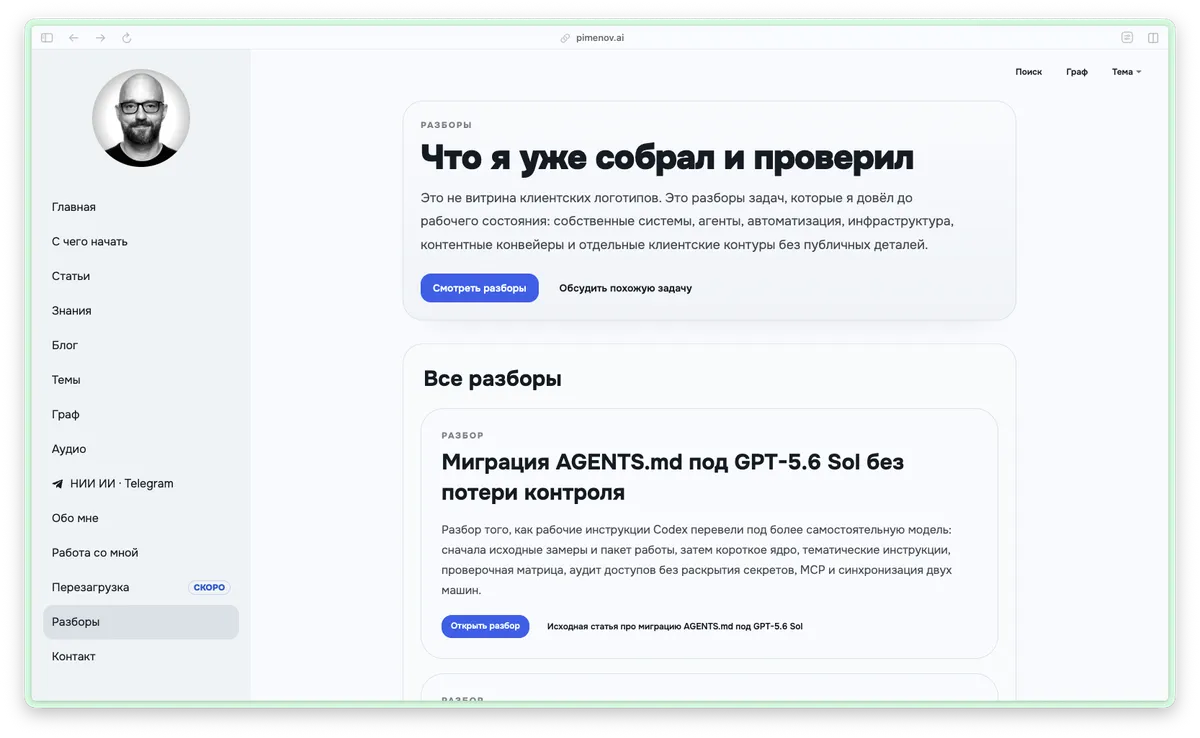The height and width of the screenshot is (738, 1200).
Task: Click the Миграция AGENTS.md под GPT-5.6 Sol heading
Action: [672, 477]
